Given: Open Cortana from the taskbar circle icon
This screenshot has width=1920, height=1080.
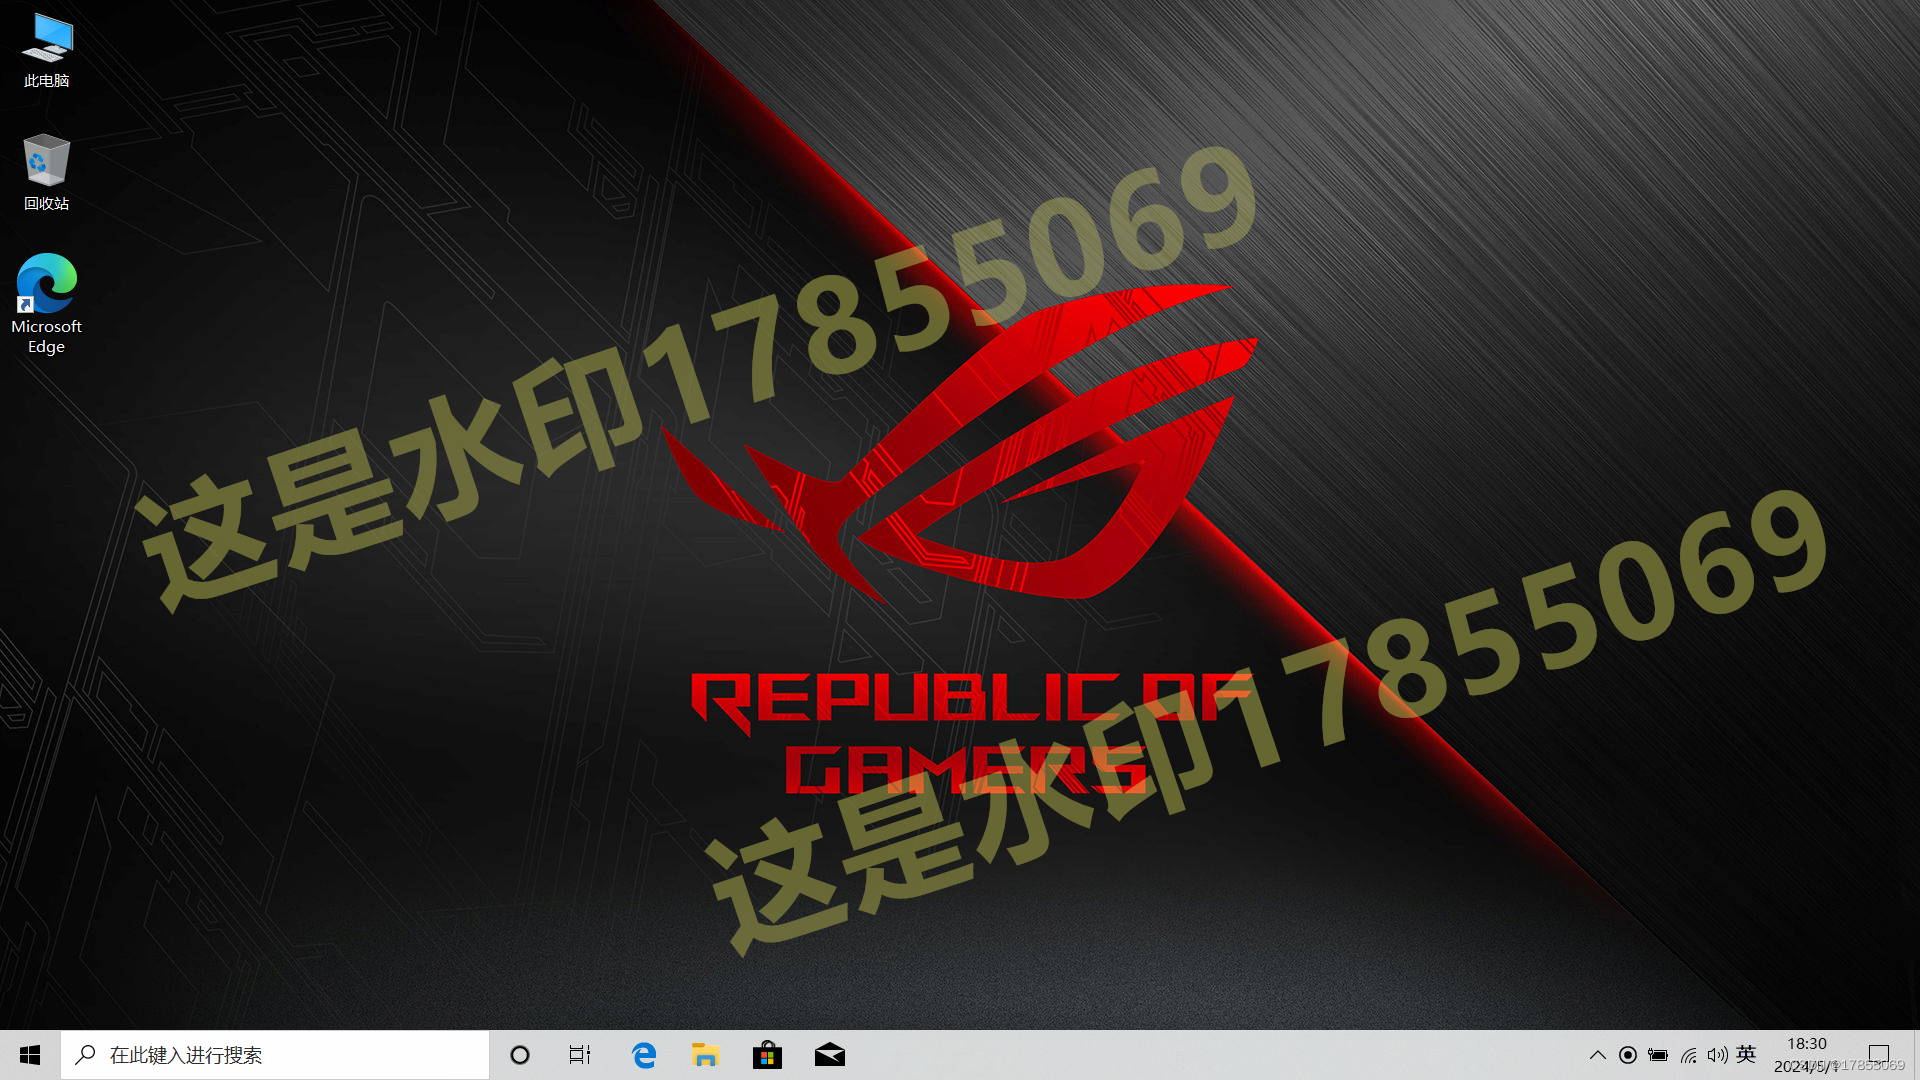Looking at the screenshot, I should 520,1055.
